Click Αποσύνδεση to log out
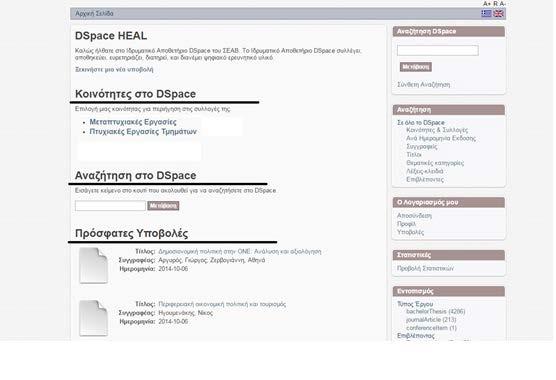The height and width of the screenshot is (380, 556). (414, 216)
